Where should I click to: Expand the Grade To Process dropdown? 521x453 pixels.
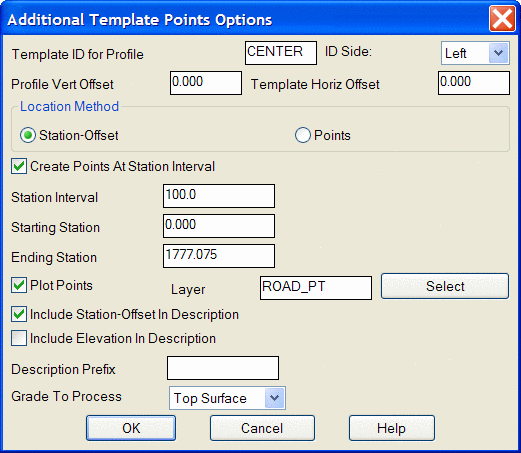tap(274, 398)
